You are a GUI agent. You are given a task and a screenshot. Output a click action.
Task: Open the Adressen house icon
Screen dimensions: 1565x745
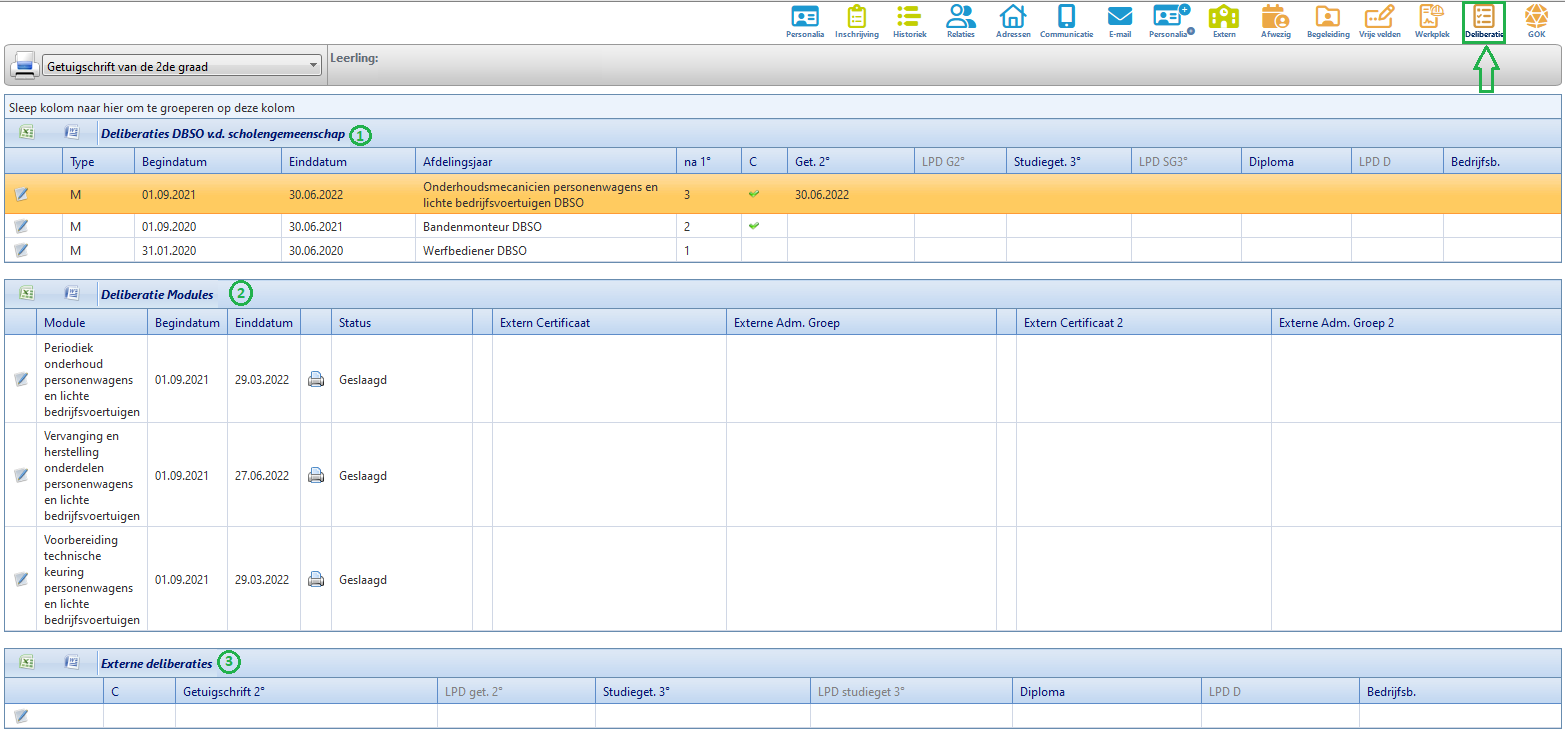click(1013, 17)
